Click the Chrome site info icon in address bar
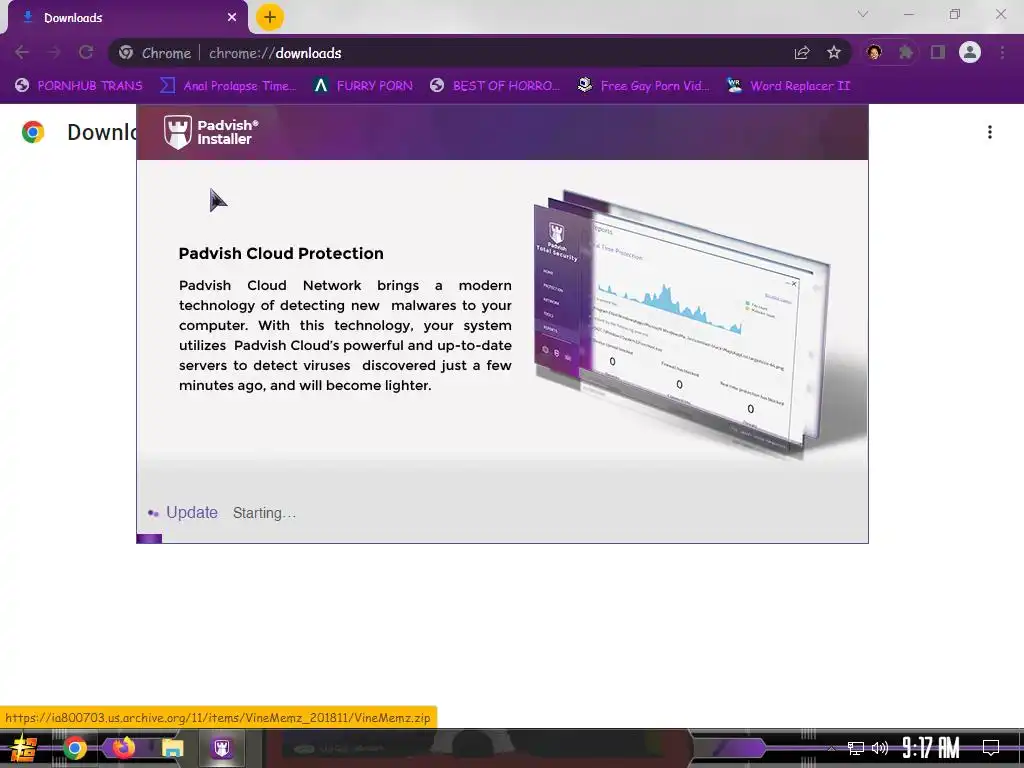 [126, 53]
